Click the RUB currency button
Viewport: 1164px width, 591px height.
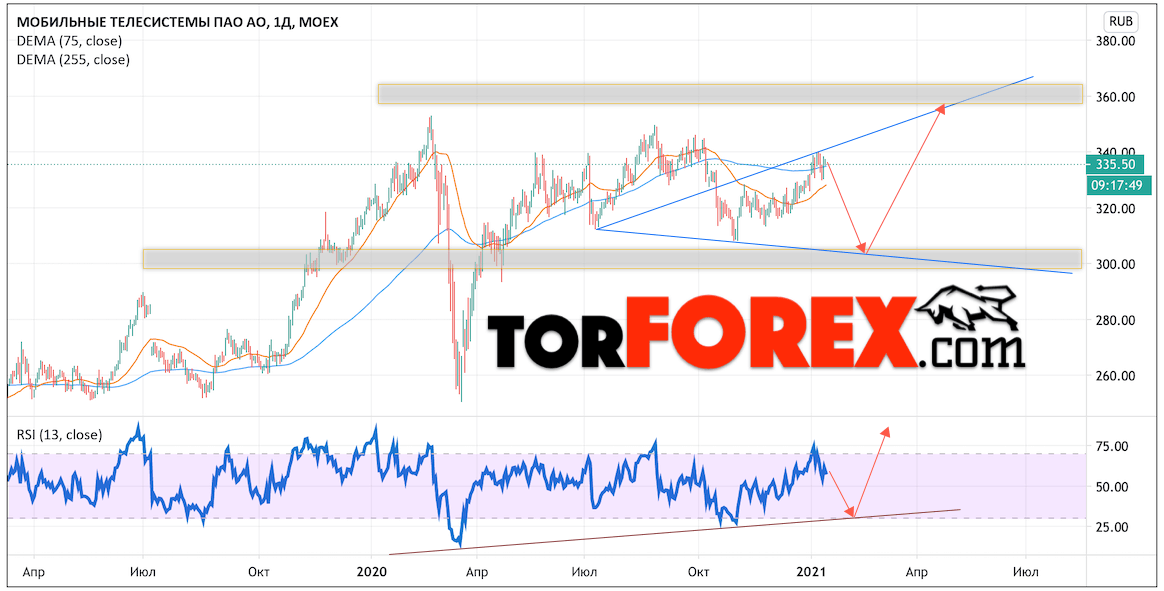(1120, 21)
